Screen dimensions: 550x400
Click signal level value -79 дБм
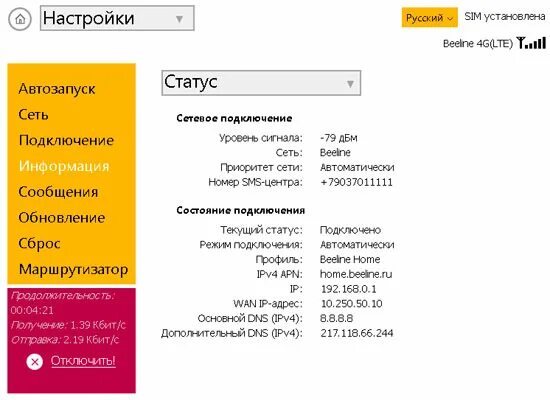point(338,138)
